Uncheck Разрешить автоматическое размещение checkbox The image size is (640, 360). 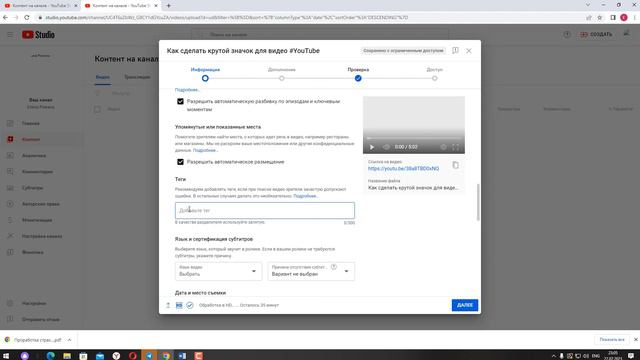click(180, 162)
